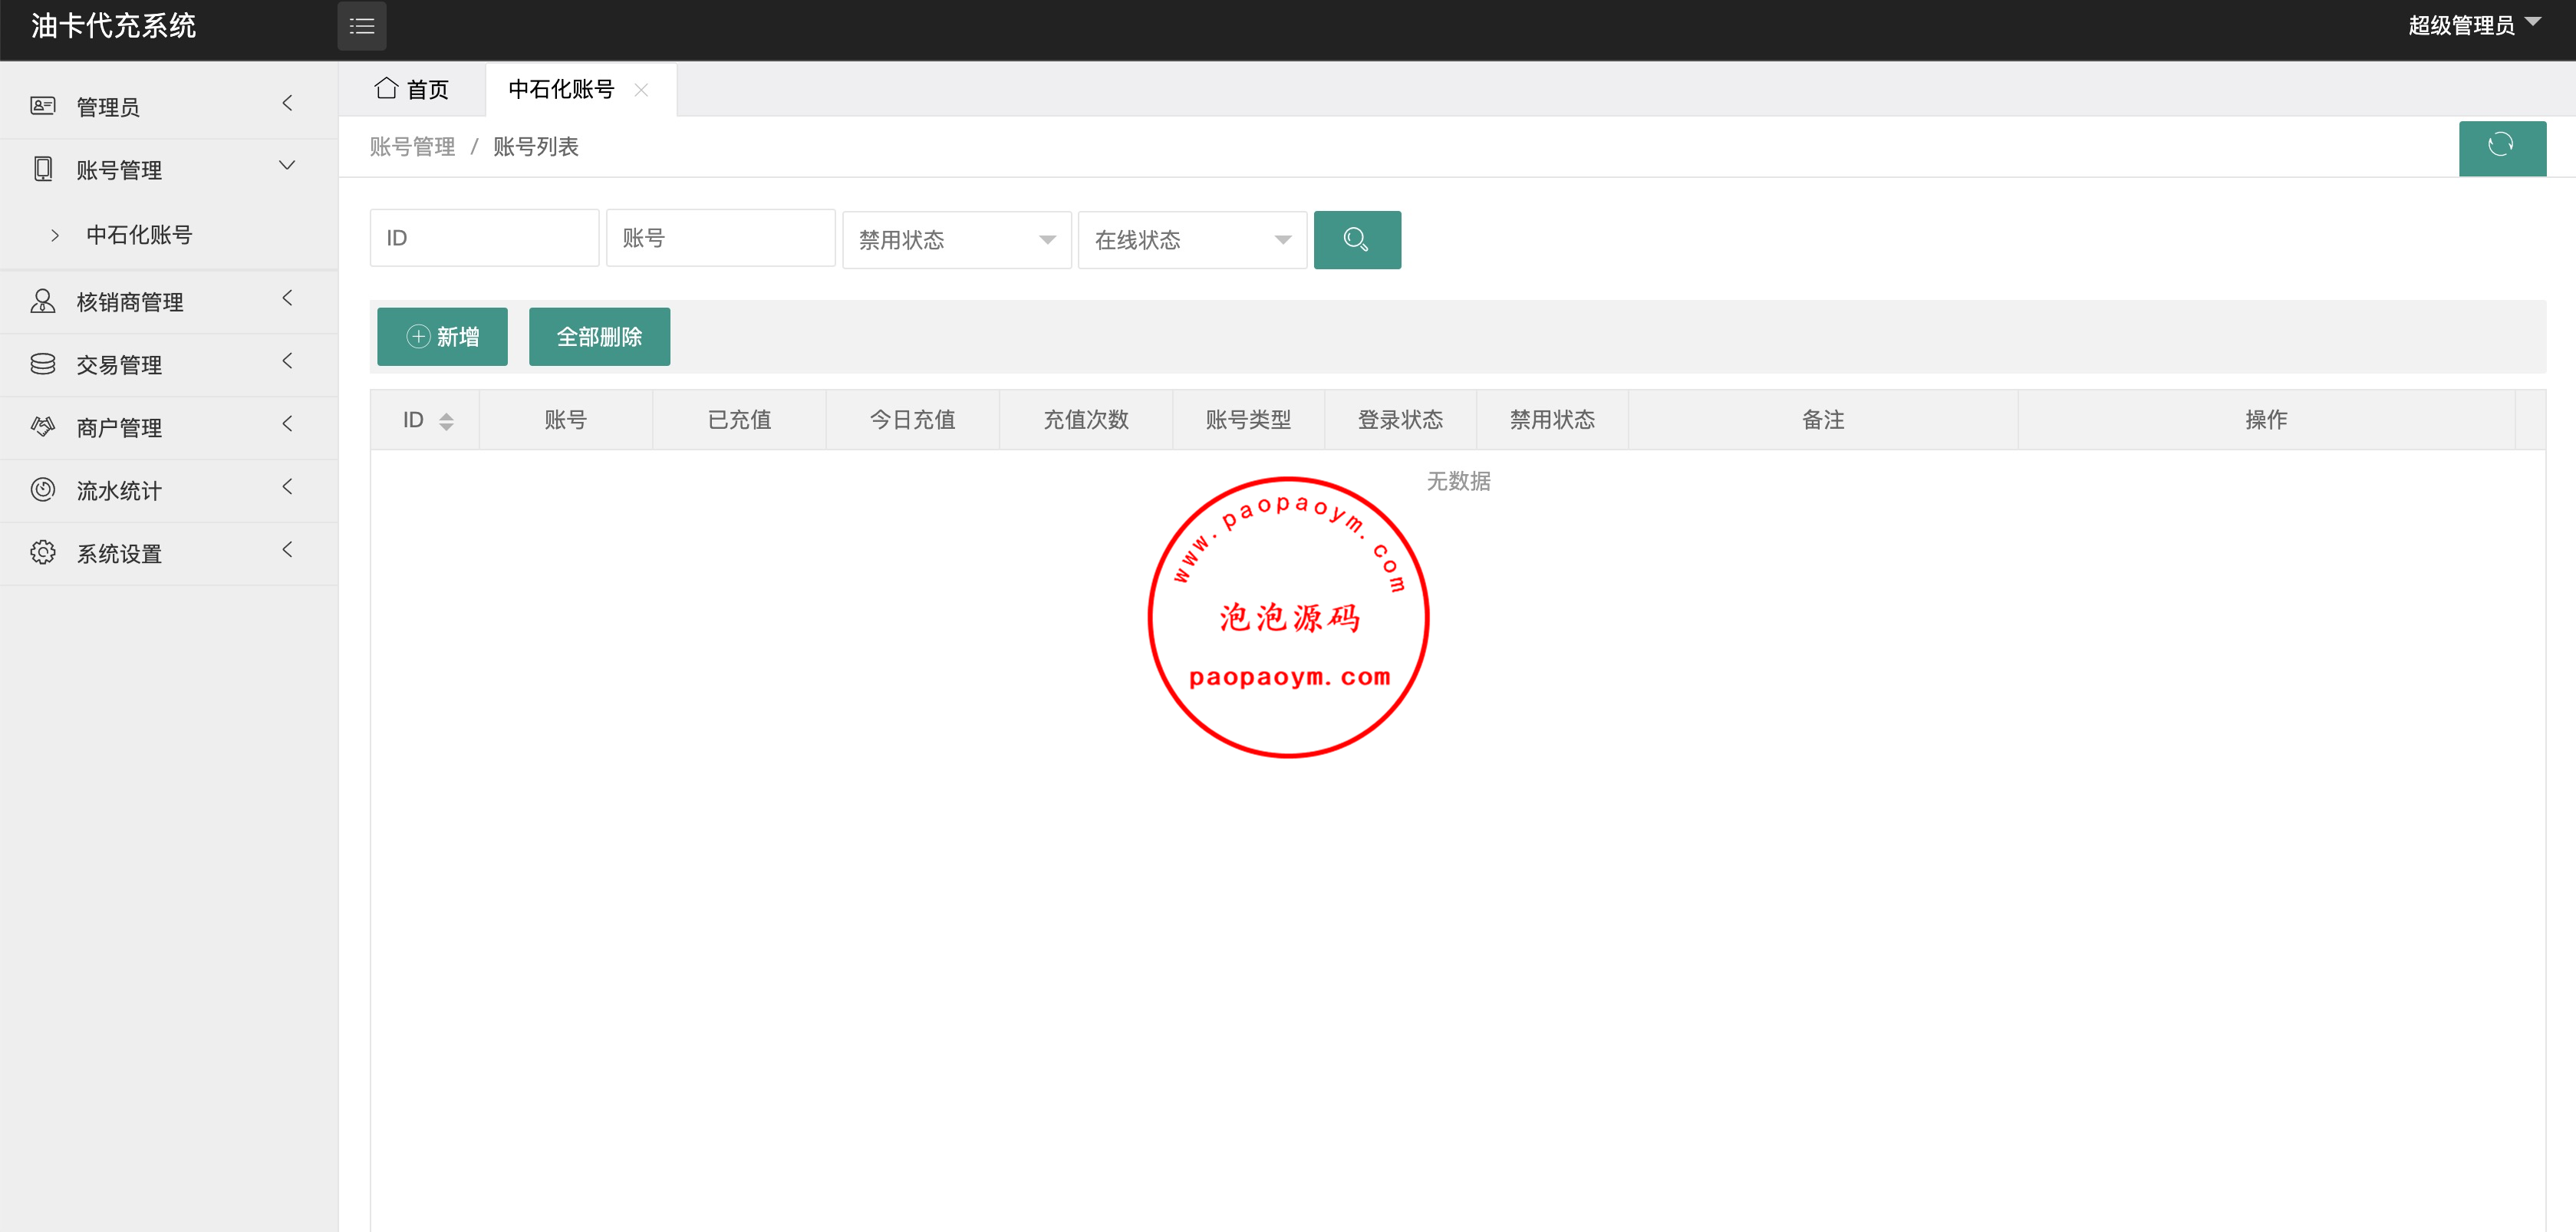The width and height of the screenshot is (2576, 1232).
Task: Click the 管理员 ID card icon
Action: coord(42,105)
